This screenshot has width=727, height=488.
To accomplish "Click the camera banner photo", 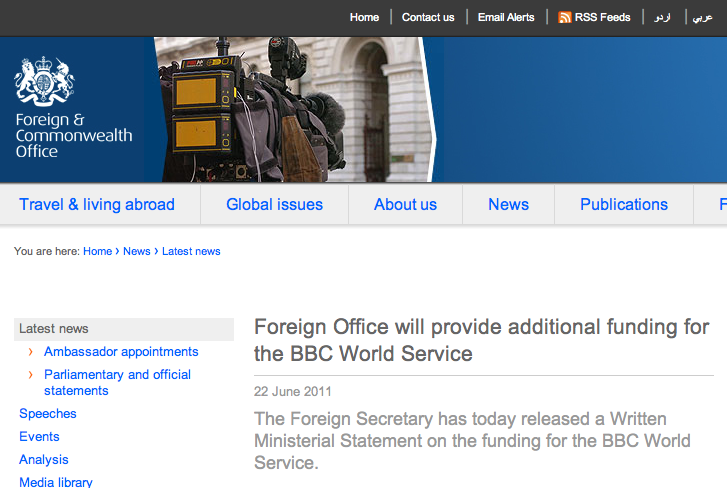I will [294, 109].
